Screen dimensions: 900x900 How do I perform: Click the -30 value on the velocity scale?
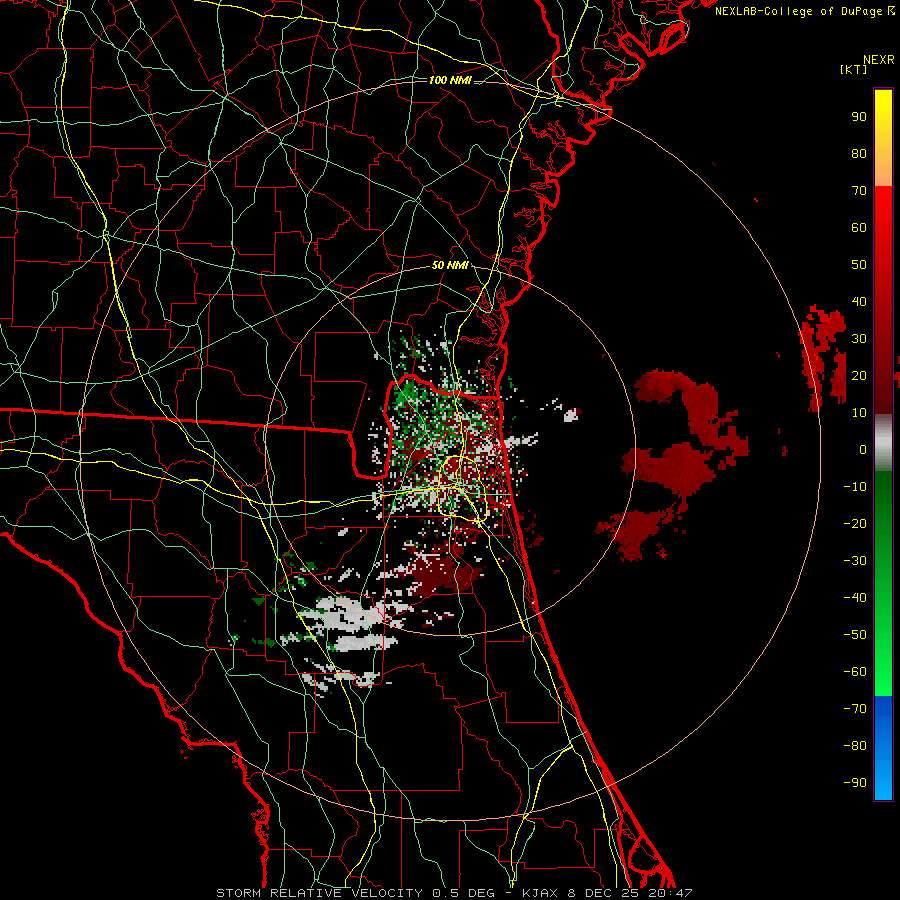click(855, 561)
